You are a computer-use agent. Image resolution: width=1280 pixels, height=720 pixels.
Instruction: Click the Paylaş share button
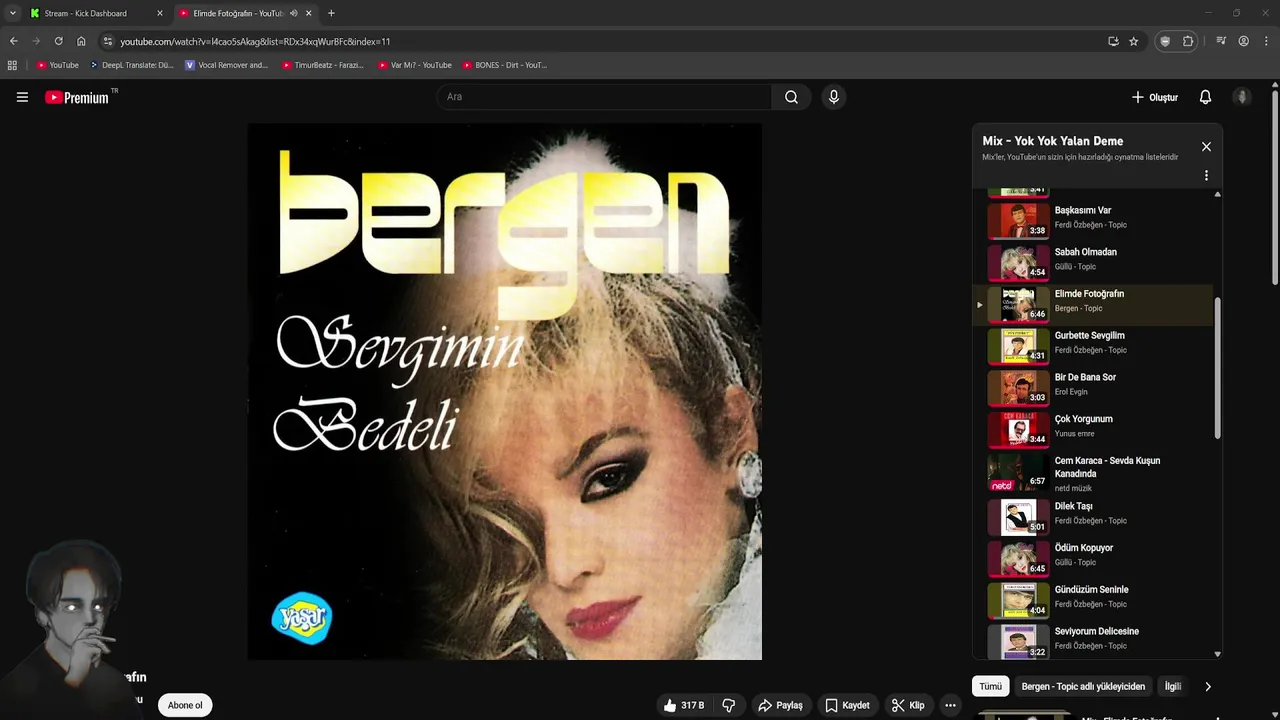coord(780,705)
